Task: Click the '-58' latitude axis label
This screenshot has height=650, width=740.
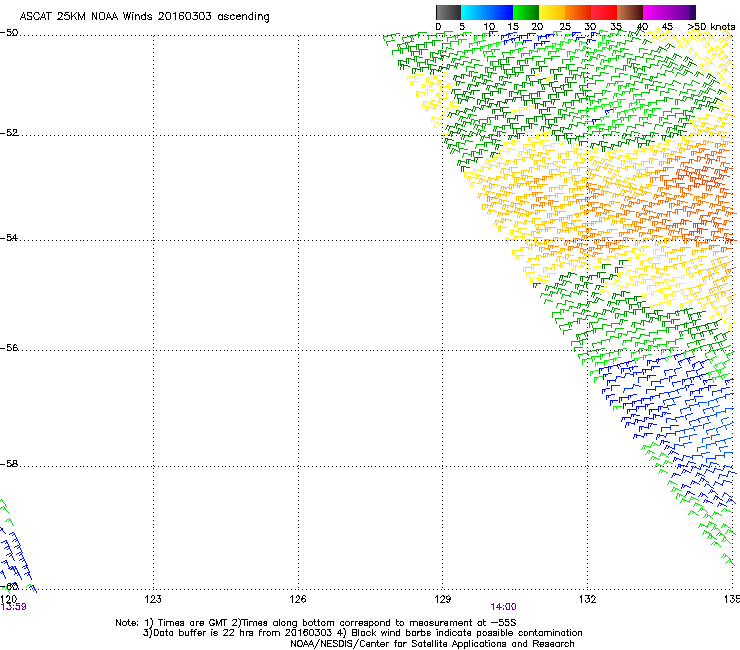Action: coord(9,464)
